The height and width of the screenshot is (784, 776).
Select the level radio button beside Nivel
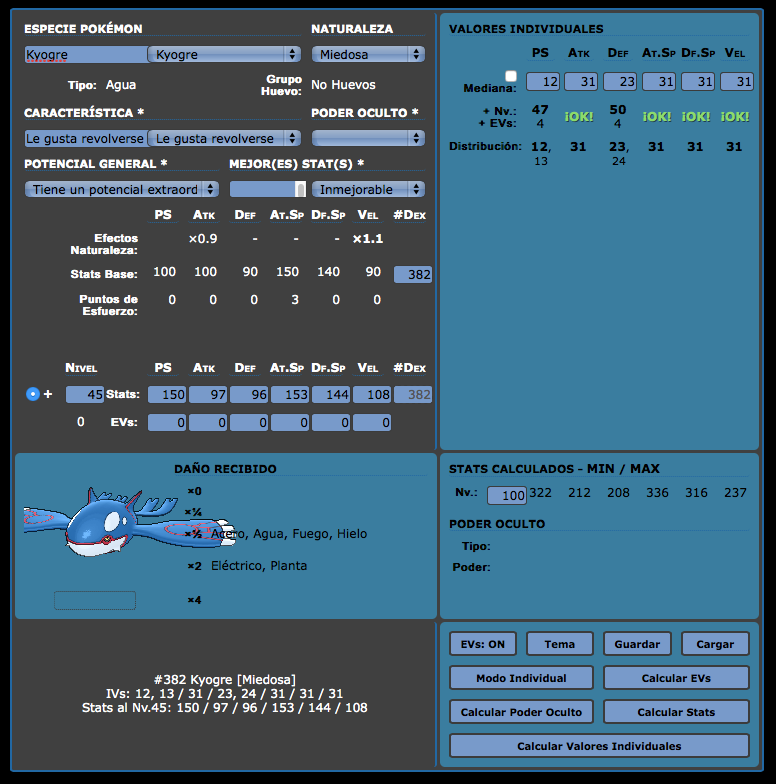[32, 394]
